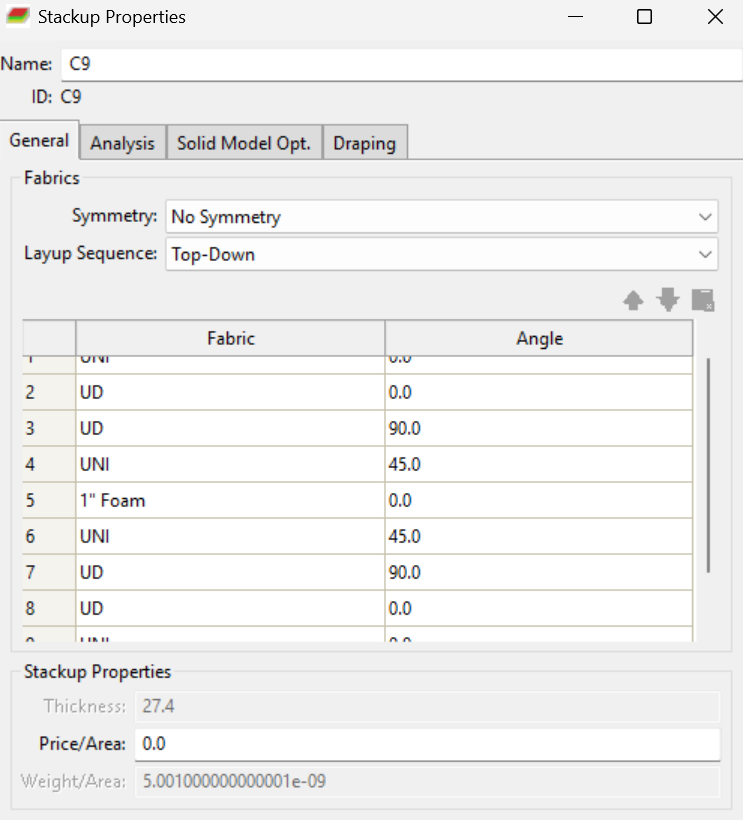The image size is (743, 820).
Task: Click the Fabric column header
Action: point(230,338)
